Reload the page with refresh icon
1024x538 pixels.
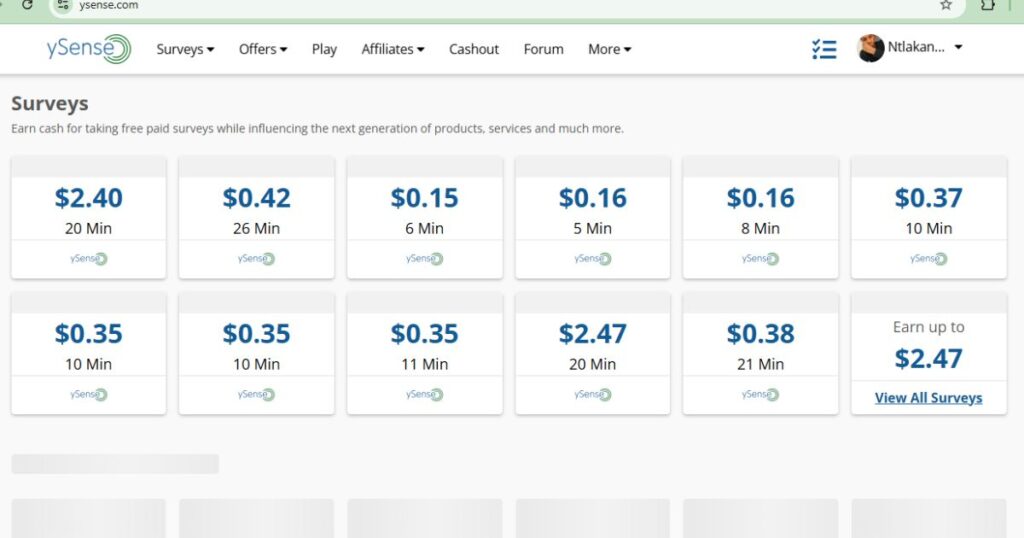pos(27,5)
